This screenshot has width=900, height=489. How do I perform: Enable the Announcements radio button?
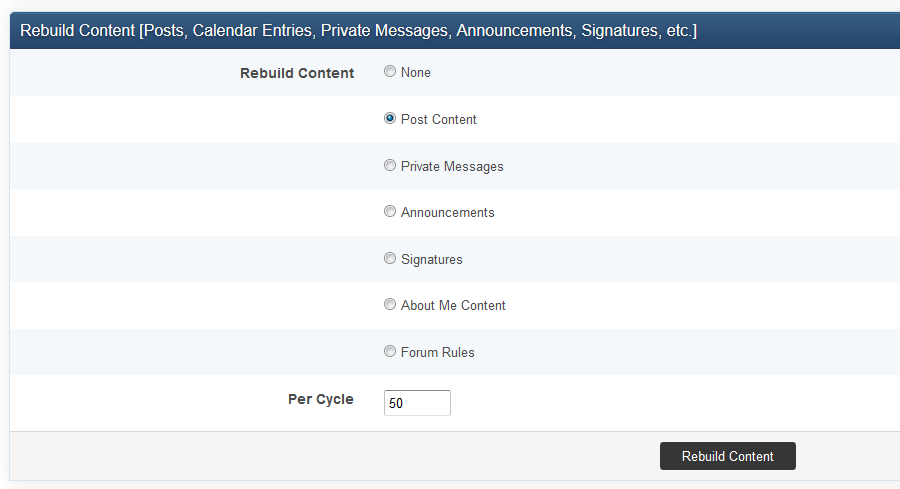click(x=390, y=212)
